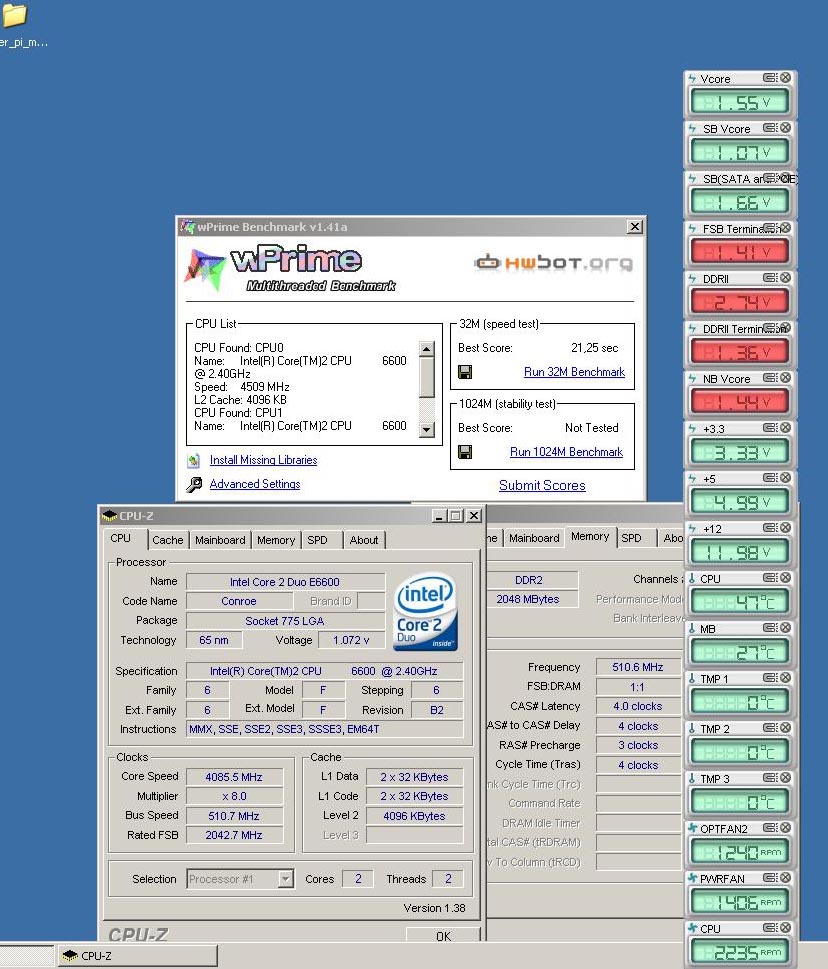
Task: Click CPU List scrollbar up arrow
Action: (426, 349)
